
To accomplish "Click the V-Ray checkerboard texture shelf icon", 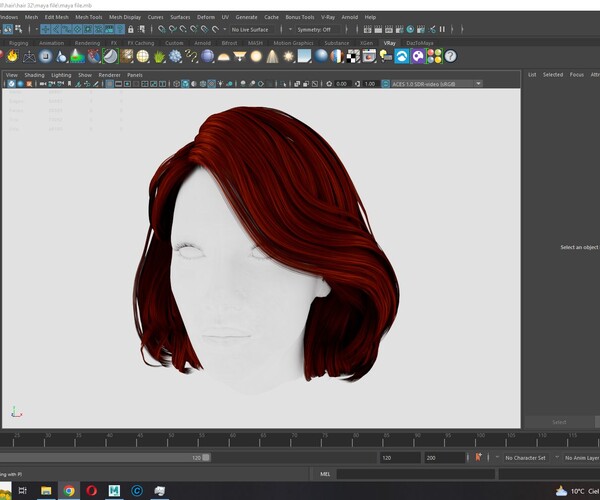I will (353, 56).
